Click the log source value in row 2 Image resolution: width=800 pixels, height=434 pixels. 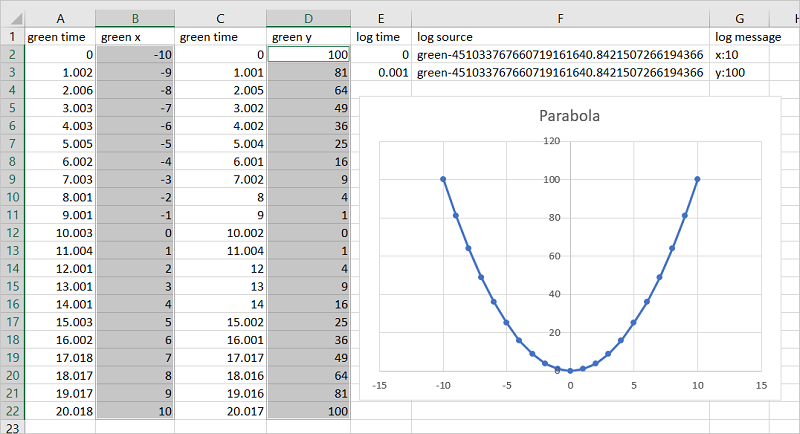coord(560,55)
